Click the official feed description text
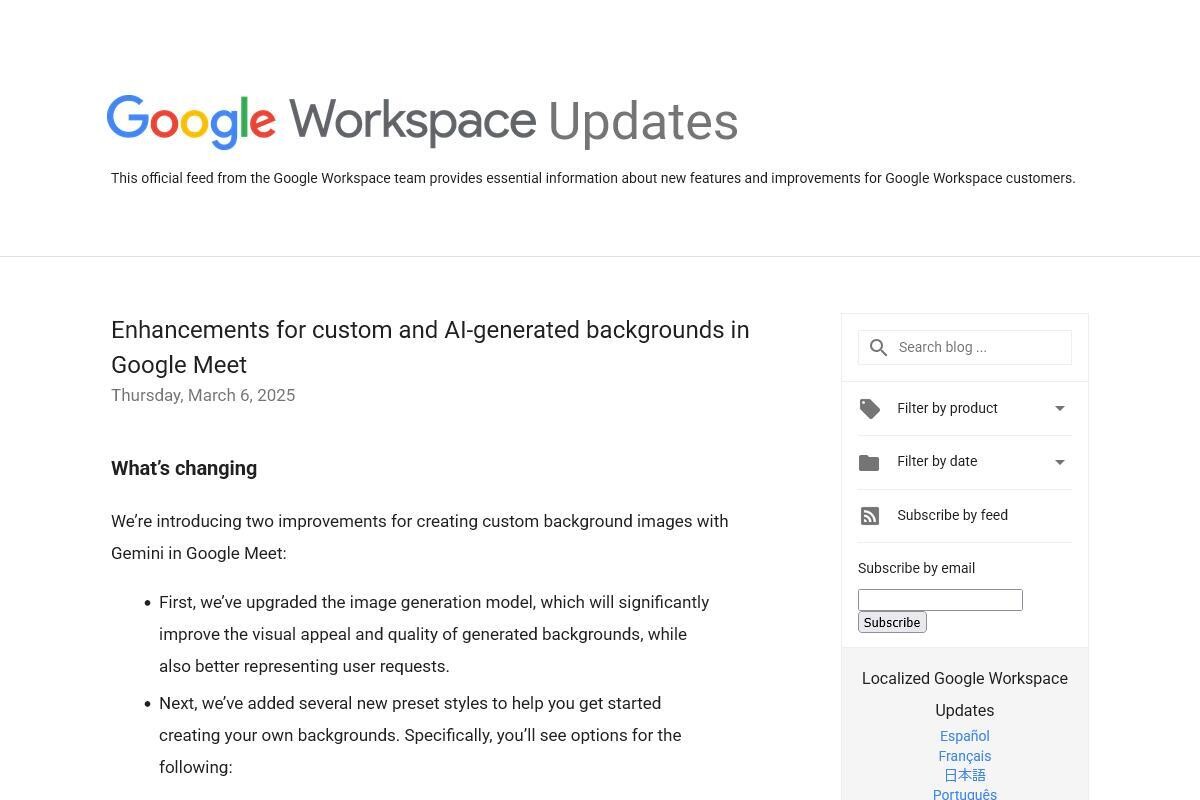The width and height of the screenshot is (1200, 800). [x=593, y=178]
